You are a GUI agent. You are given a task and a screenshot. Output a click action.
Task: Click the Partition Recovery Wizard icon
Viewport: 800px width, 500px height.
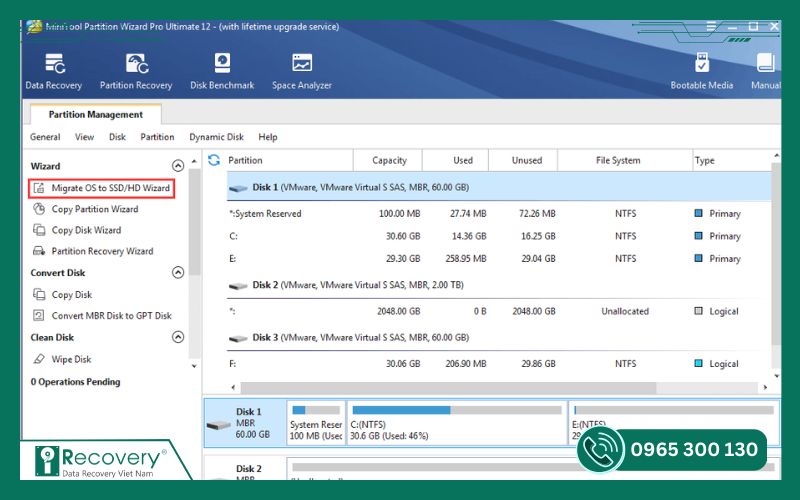point(39,251)
